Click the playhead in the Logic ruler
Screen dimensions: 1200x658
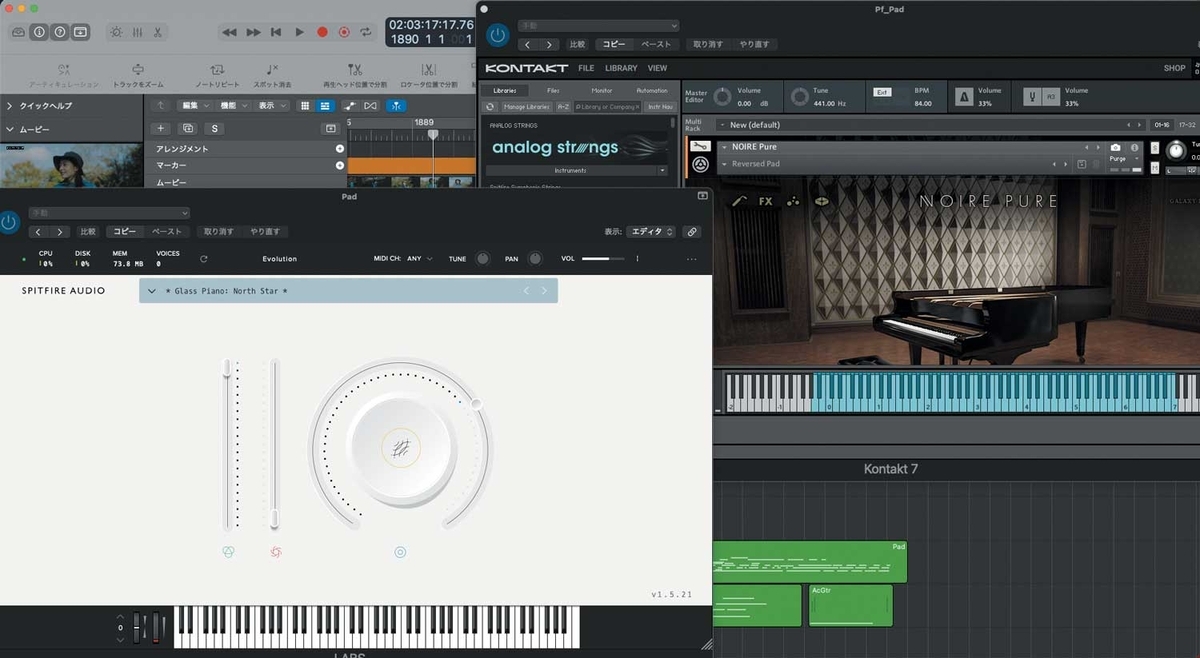click(433, 134)
